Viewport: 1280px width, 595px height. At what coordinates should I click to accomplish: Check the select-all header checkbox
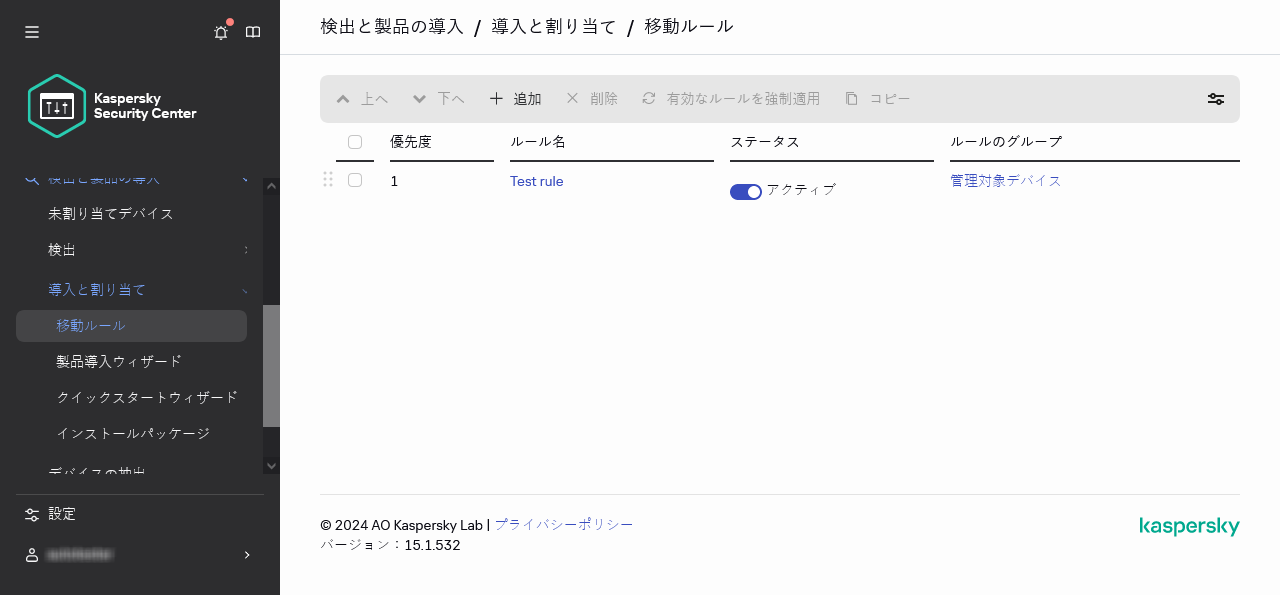tap(355, 141)
